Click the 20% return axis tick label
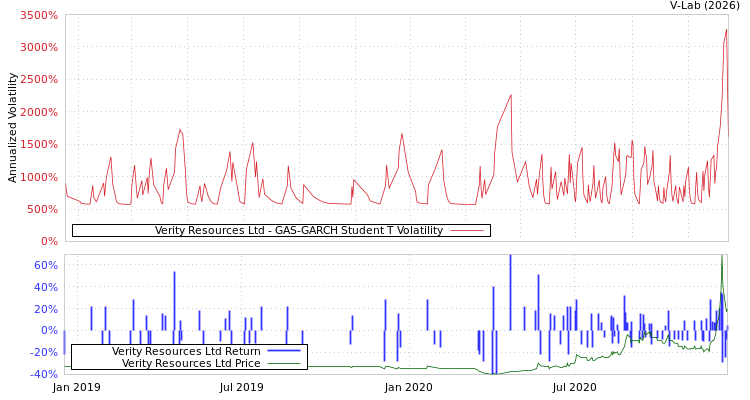 [45, 309]
